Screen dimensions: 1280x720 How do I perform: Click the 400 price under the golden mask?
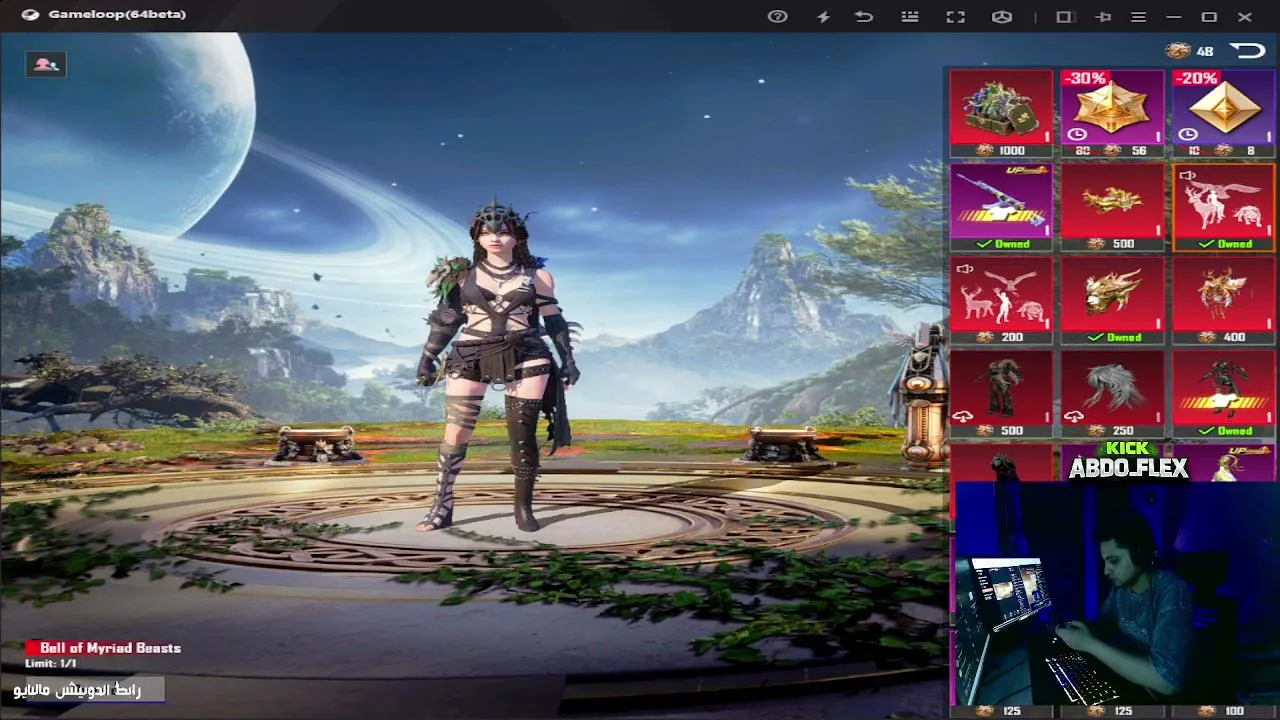pyautogui.click(x=1234, y=338)
